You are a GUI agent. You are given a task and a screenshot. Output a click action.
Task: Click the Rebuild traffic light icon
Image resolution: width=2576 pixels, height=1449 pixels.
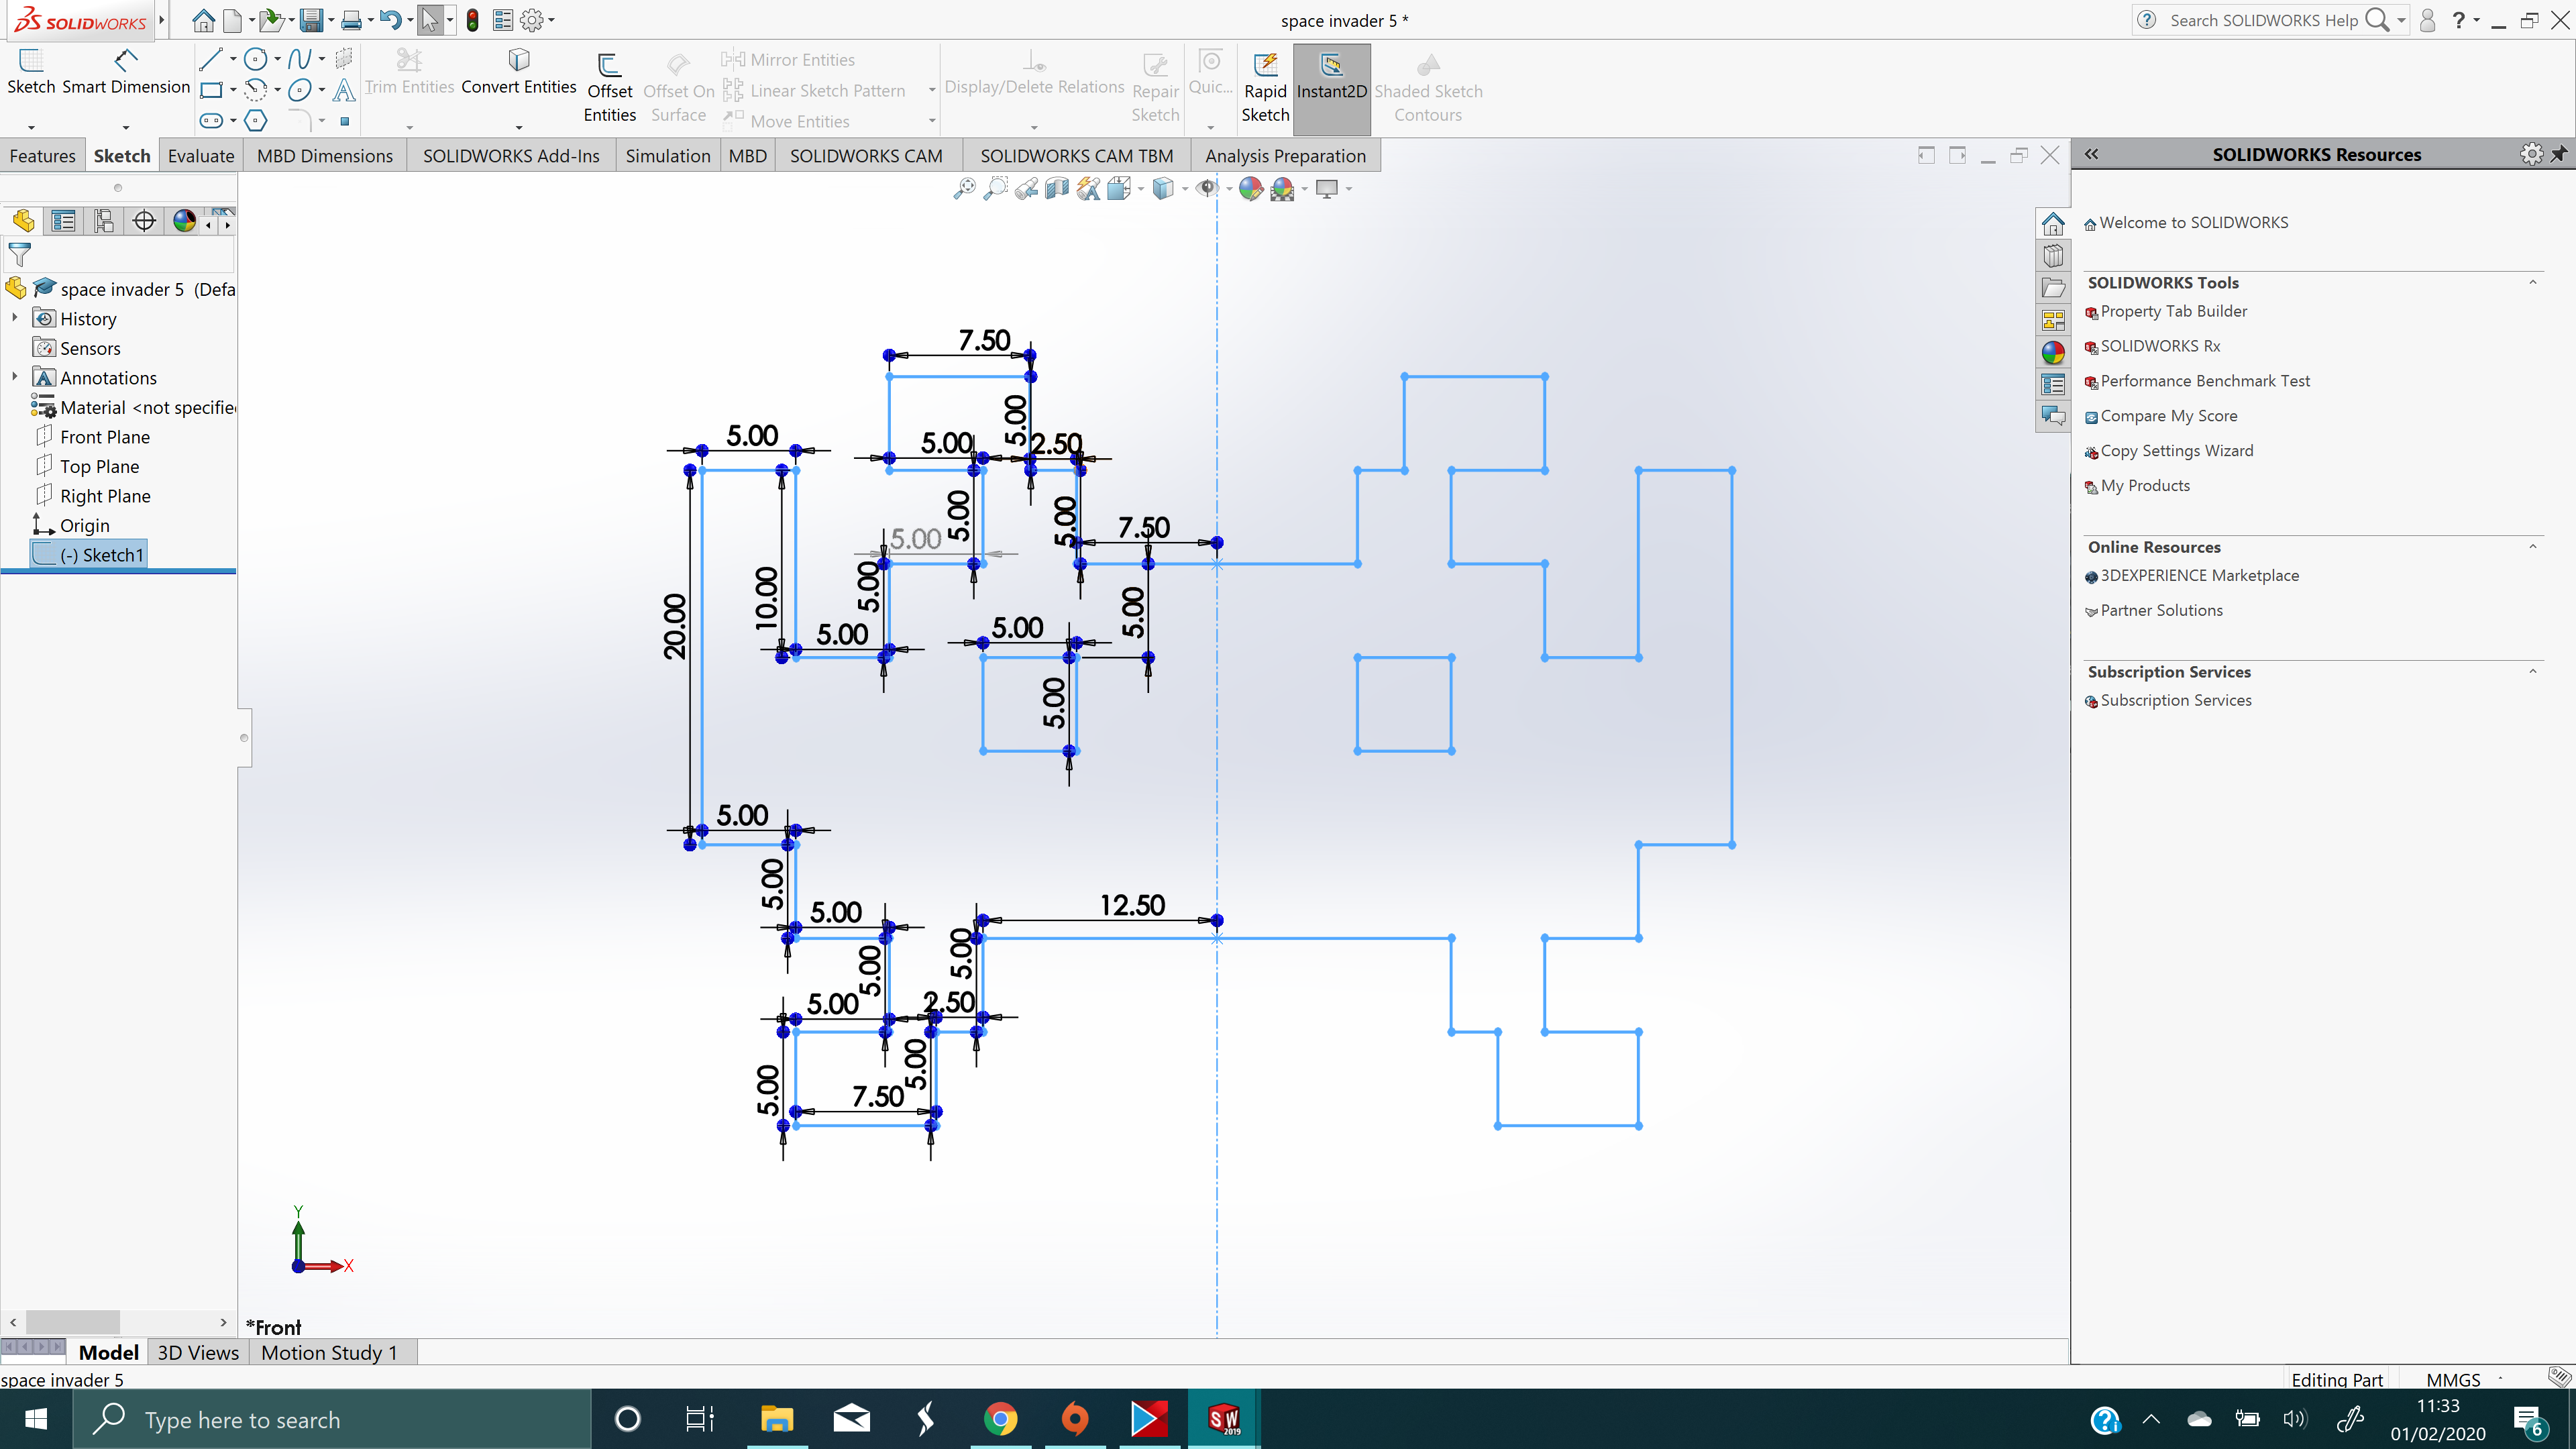pyautogui.click(x=472, y=20)
